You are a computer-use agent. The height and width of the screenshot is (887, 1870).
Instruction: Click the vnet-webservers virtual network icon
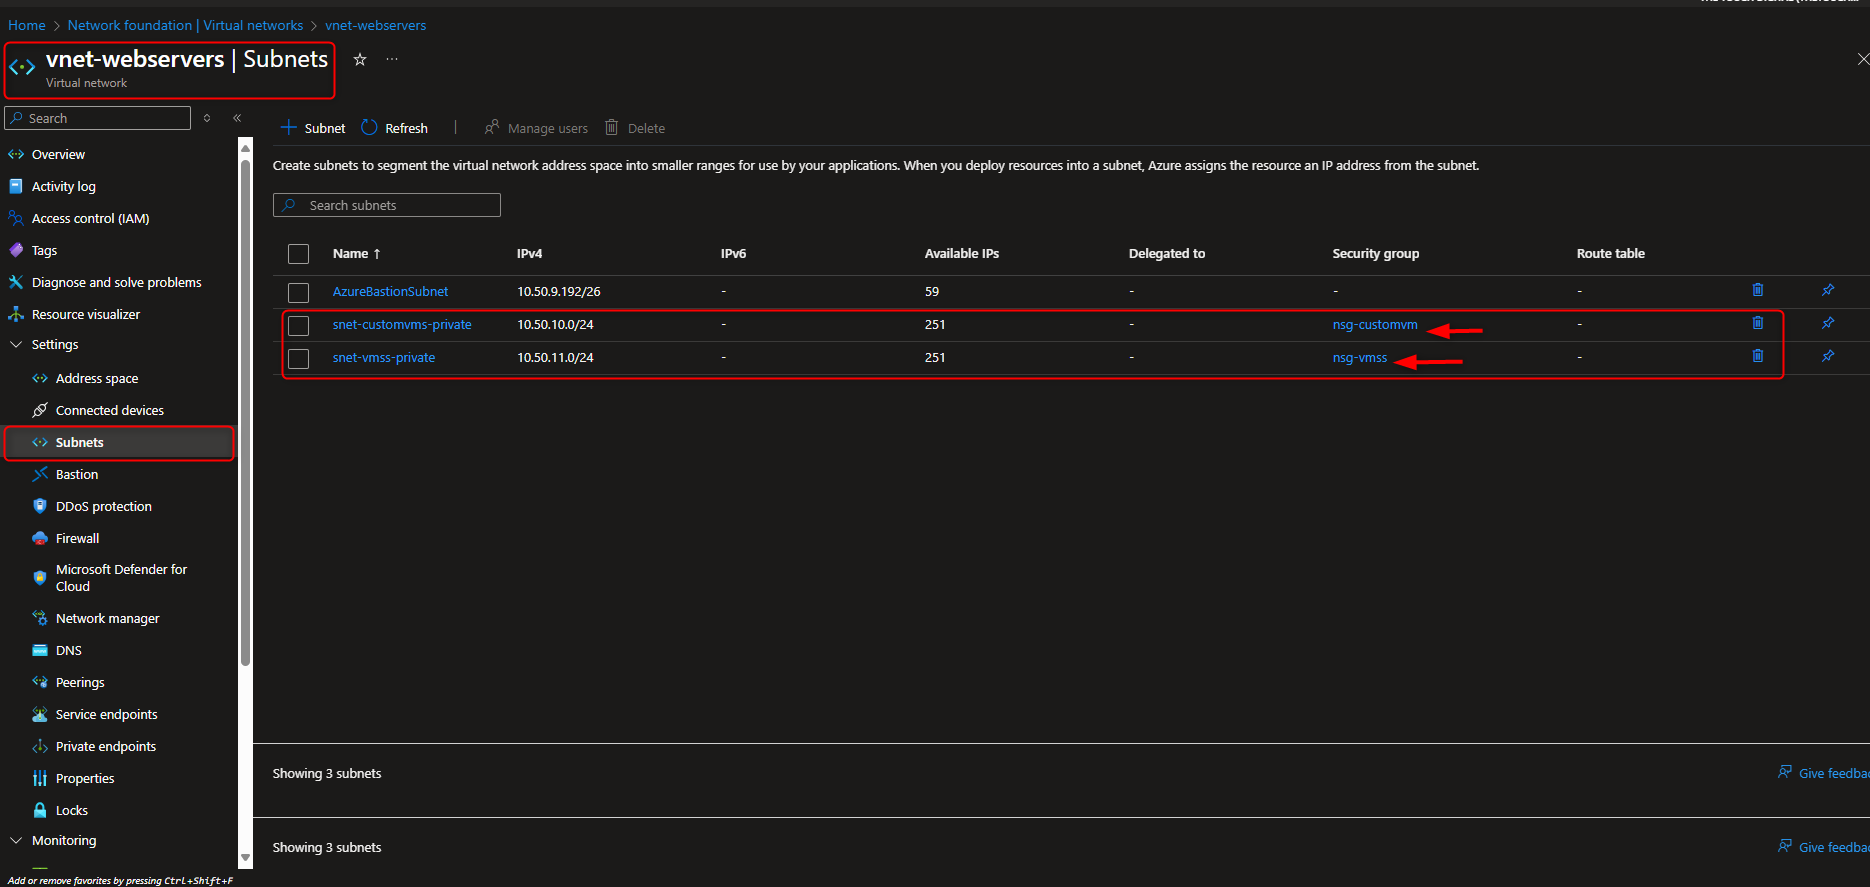22,68
